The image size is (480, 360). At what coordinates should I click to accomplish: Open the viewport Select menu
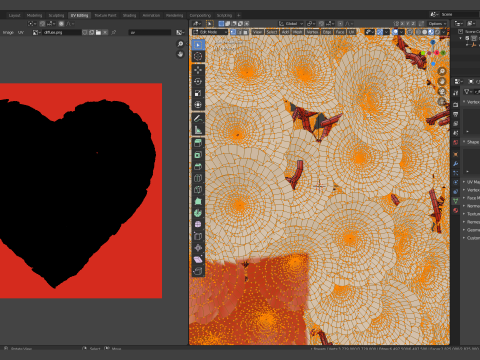point(272,32)
